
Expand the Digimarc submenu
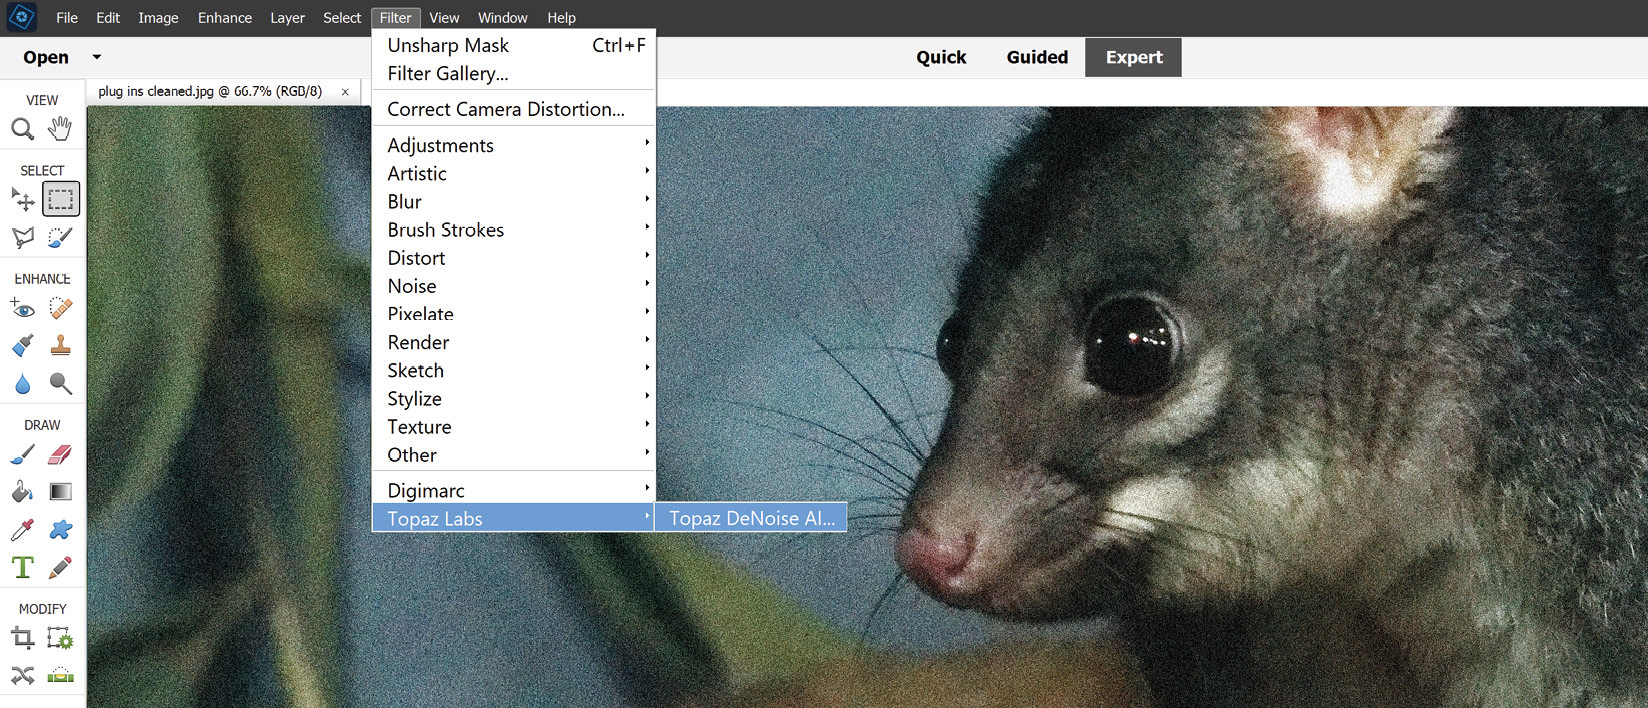tap(514, 491)
